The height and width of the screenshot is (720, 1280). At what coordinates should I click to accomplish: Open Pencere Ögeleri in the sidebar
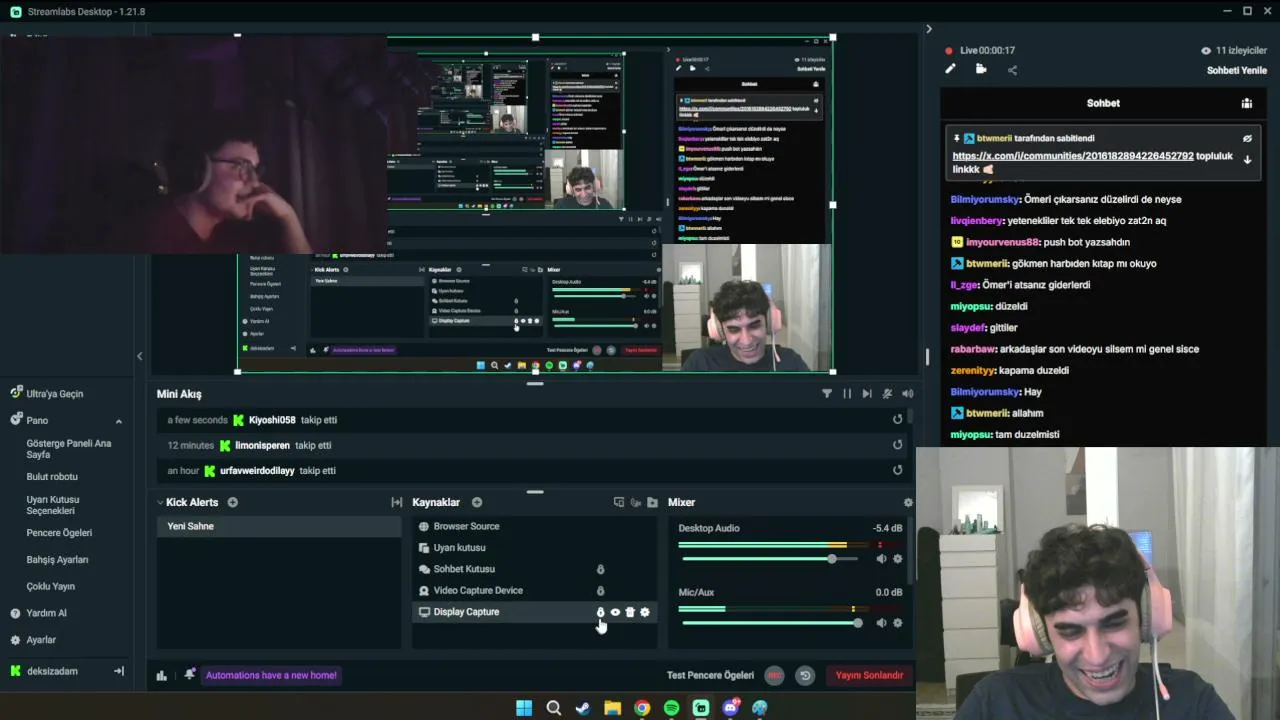(59, 533)
